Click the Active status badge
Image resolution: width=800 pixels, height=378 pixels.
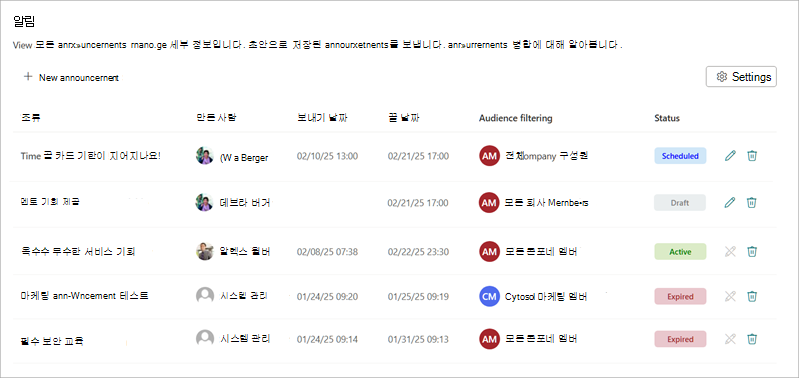click(680, 251)
